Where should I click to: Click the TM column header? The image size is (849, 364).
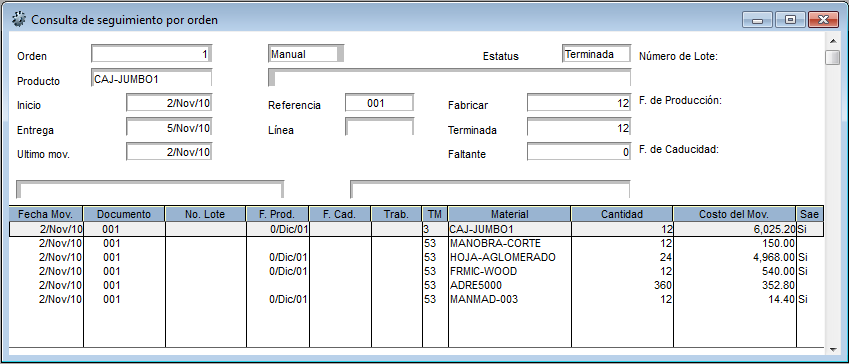(x=435, y=214)
